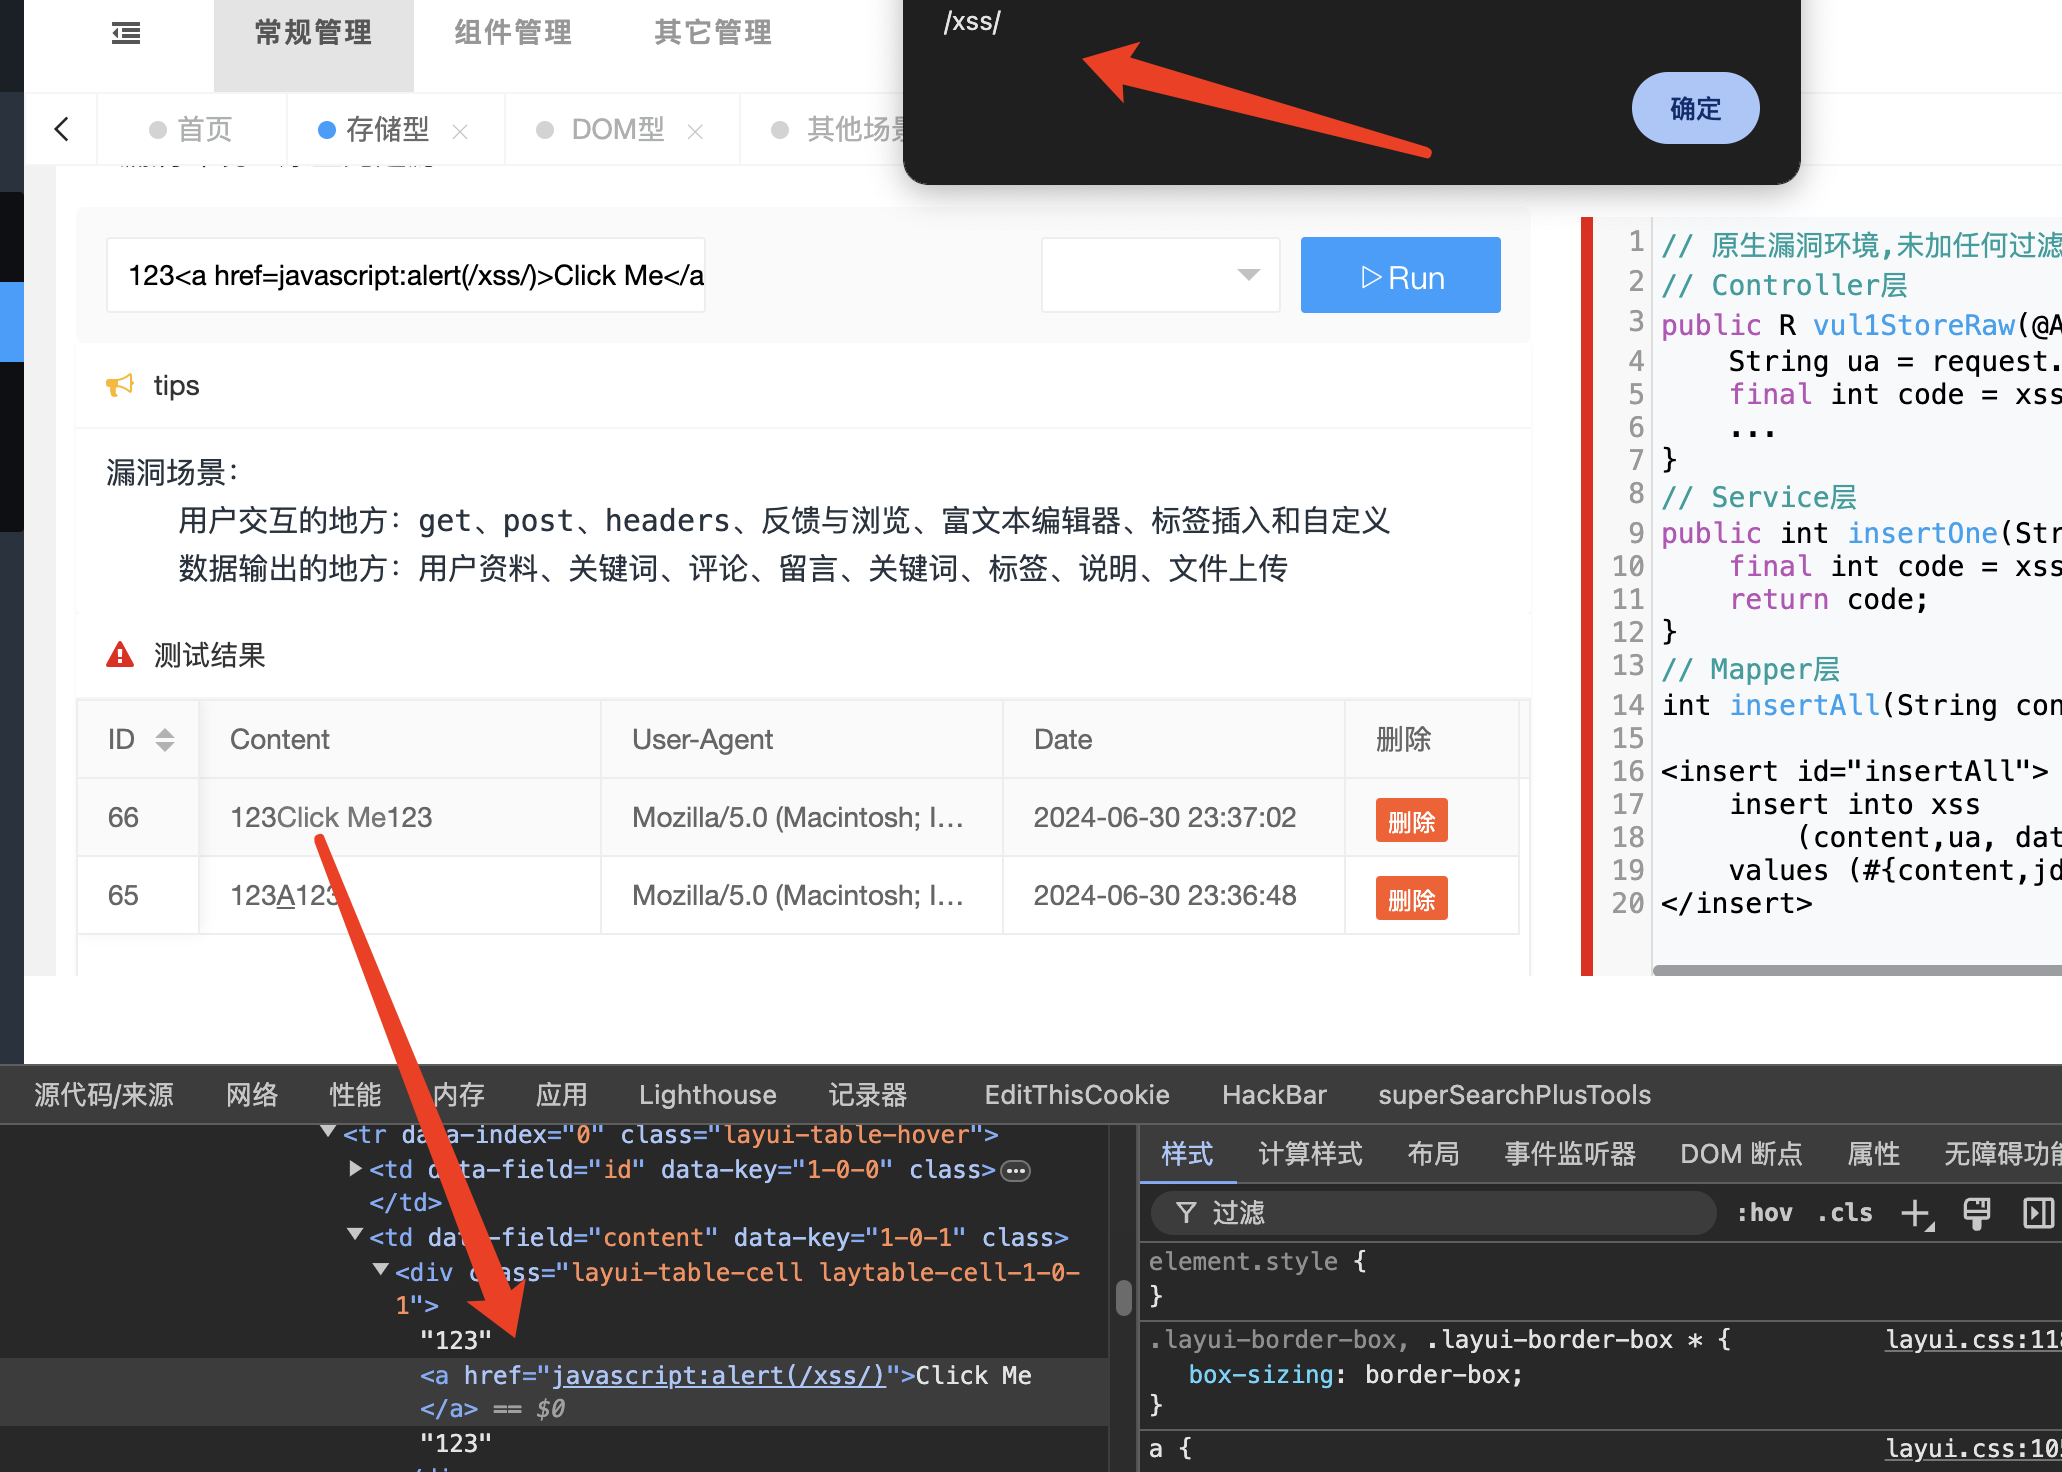Delete row 66 with 删除 button
The height and width of the screenshot is (1472, 2062).
[x=1411, y=821]
